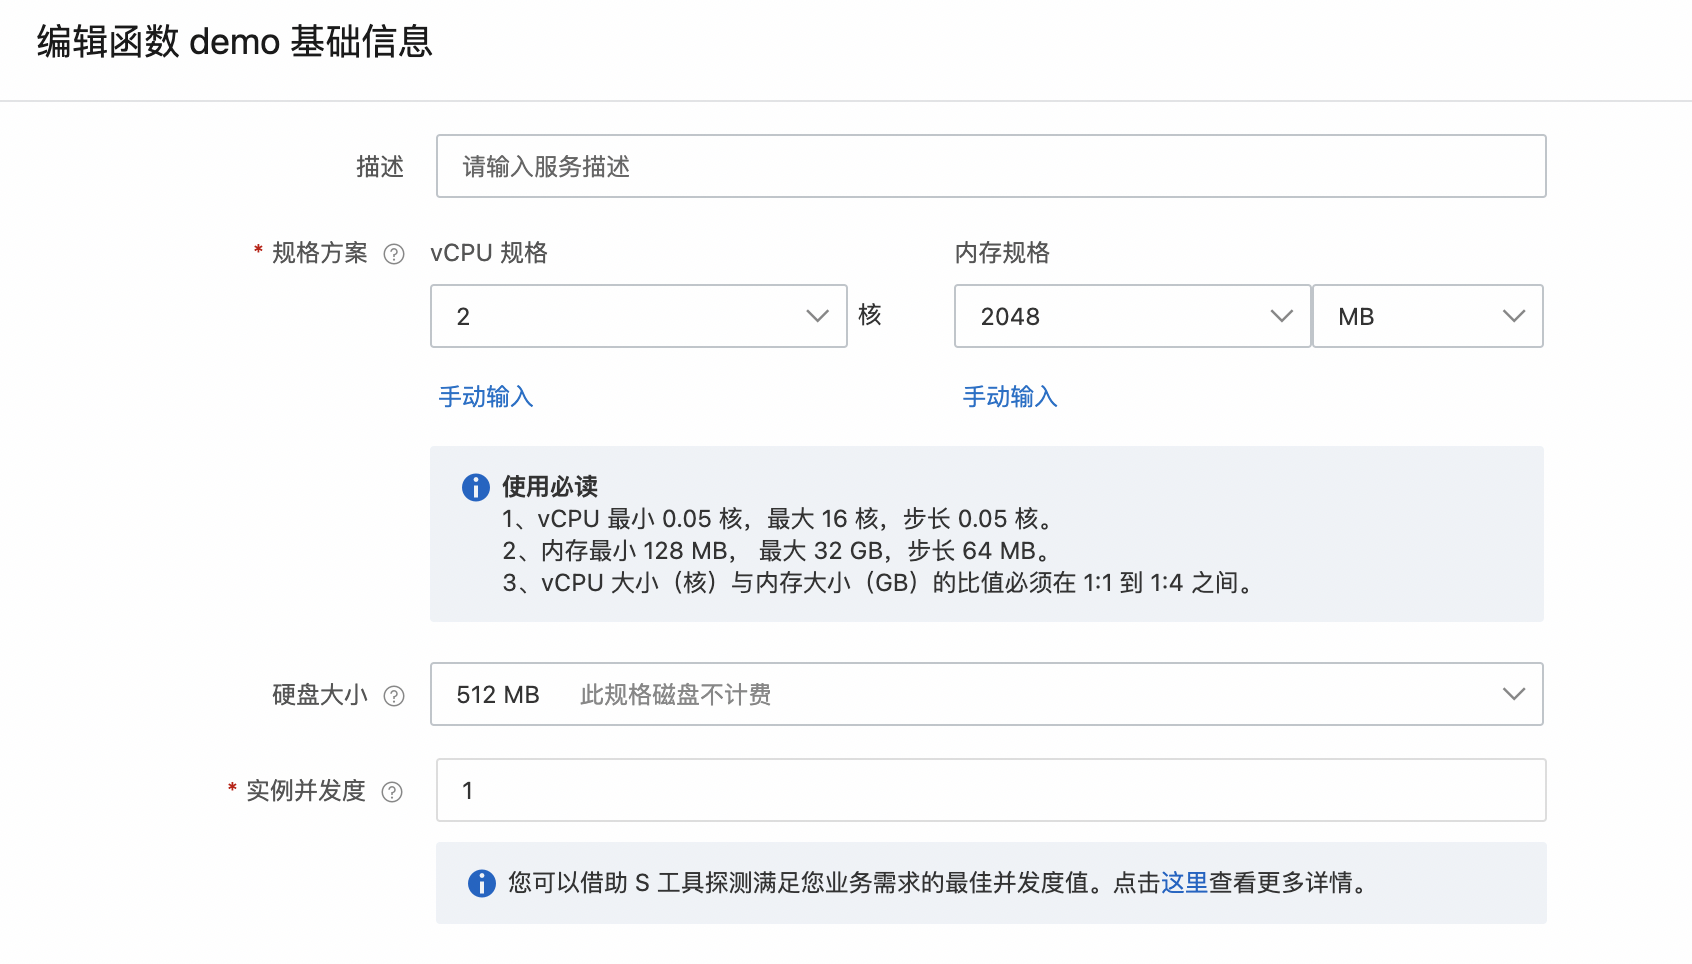Click the vCPU 规格 label
The width and height of the screenshot is (1692, 964).
[489, 253]
